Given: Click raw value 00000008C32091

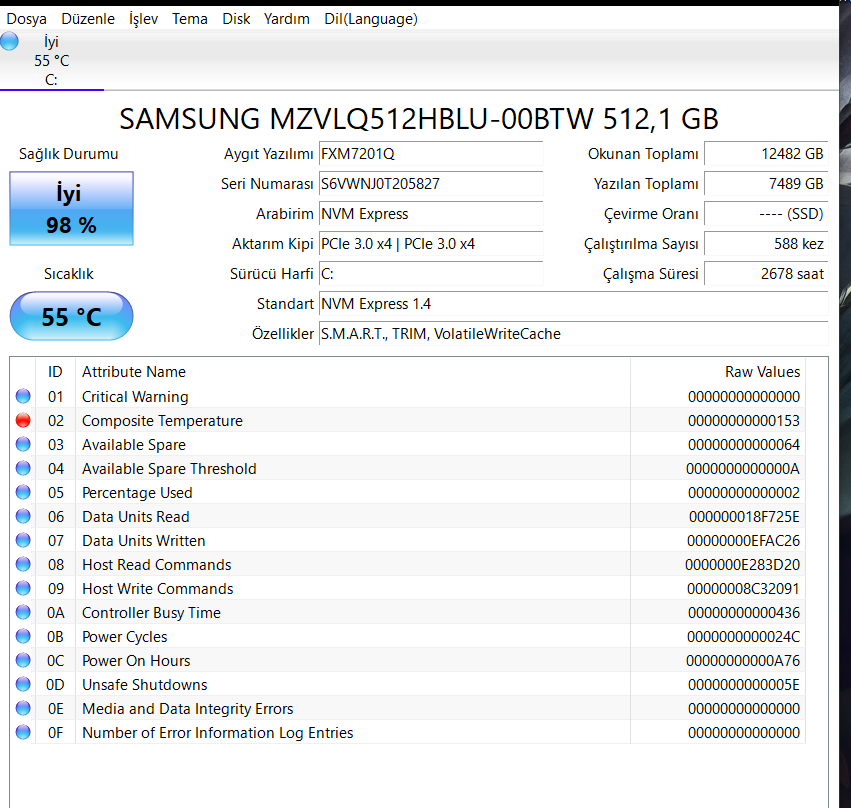Looking at the screenshot, I should [743, 588].
